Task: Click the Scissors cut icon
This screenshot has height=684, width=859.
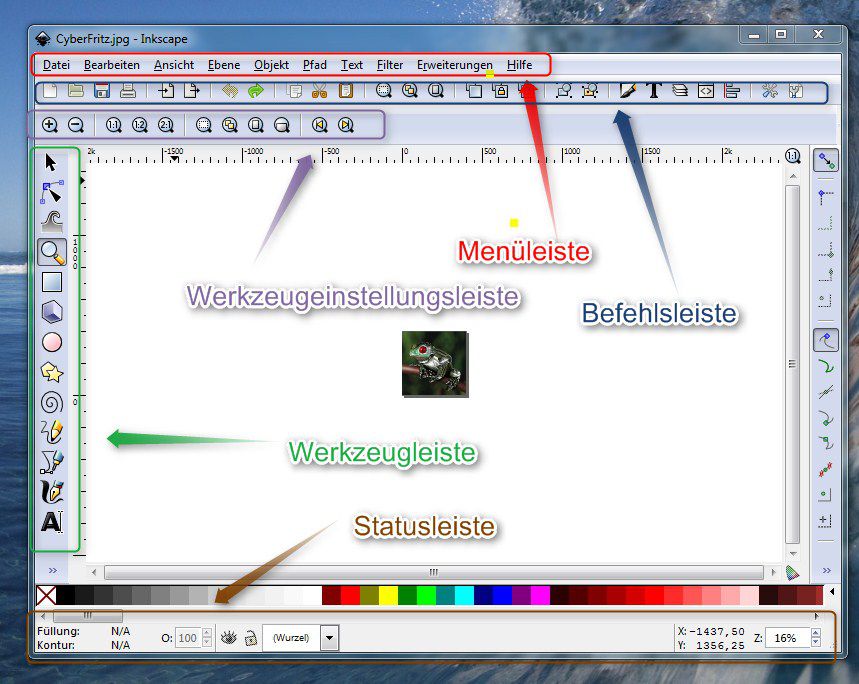Action: point(320,89)
